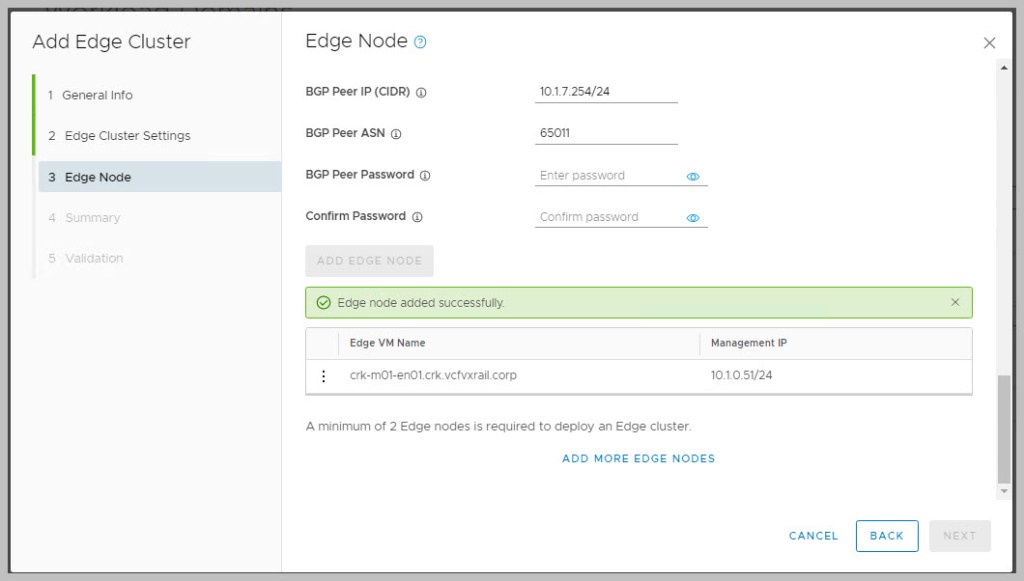Click the BGP Peer ASN input field
This screenshot has width=1024, height=581.
point(606,133)
